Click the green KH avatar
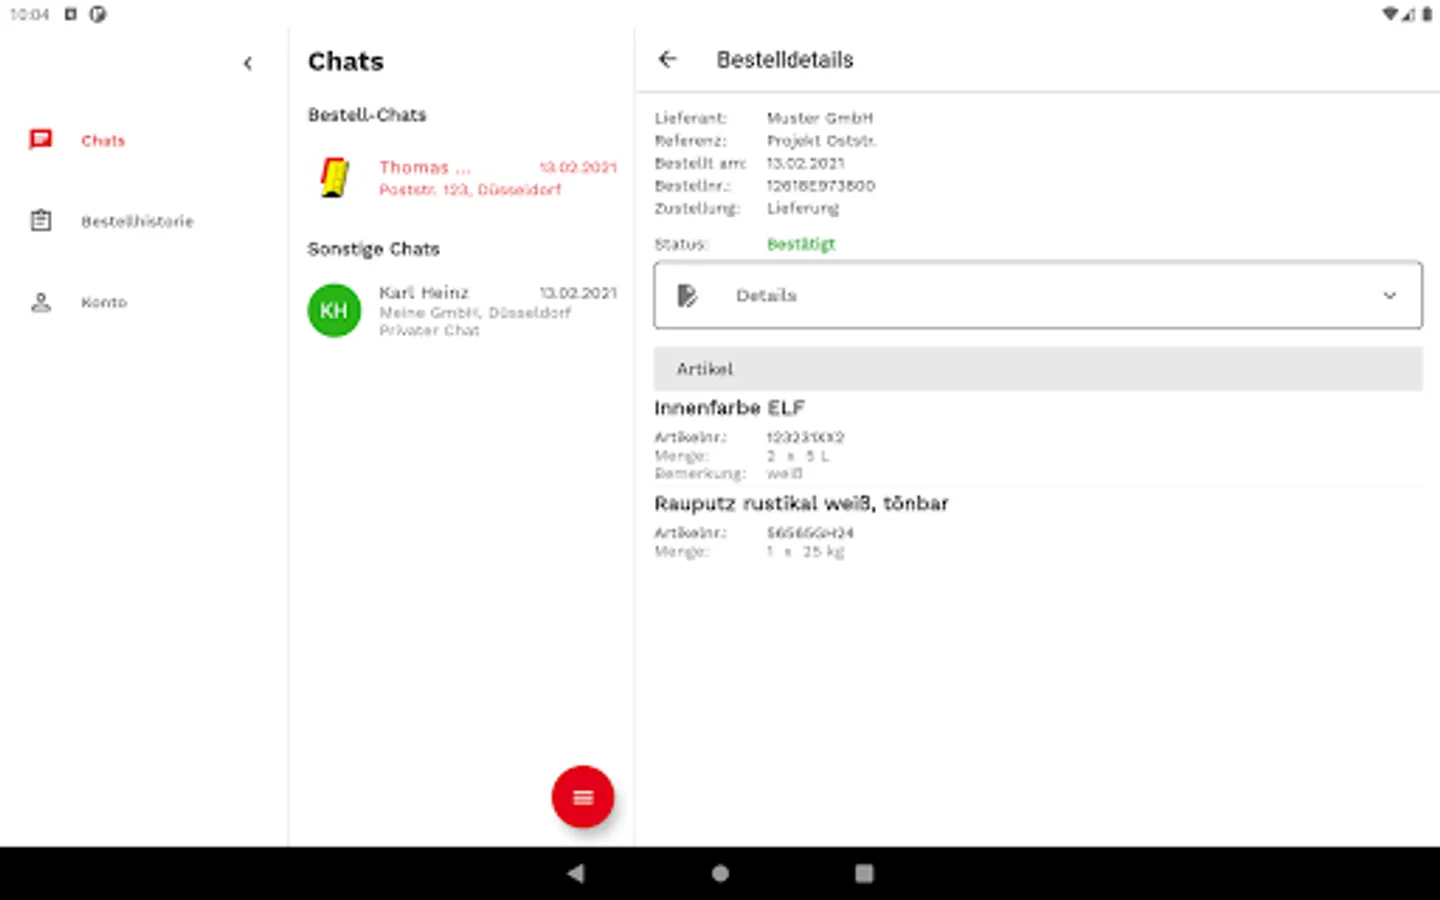The height and width of the screenshot is (900, 1440). click(334, 310)
